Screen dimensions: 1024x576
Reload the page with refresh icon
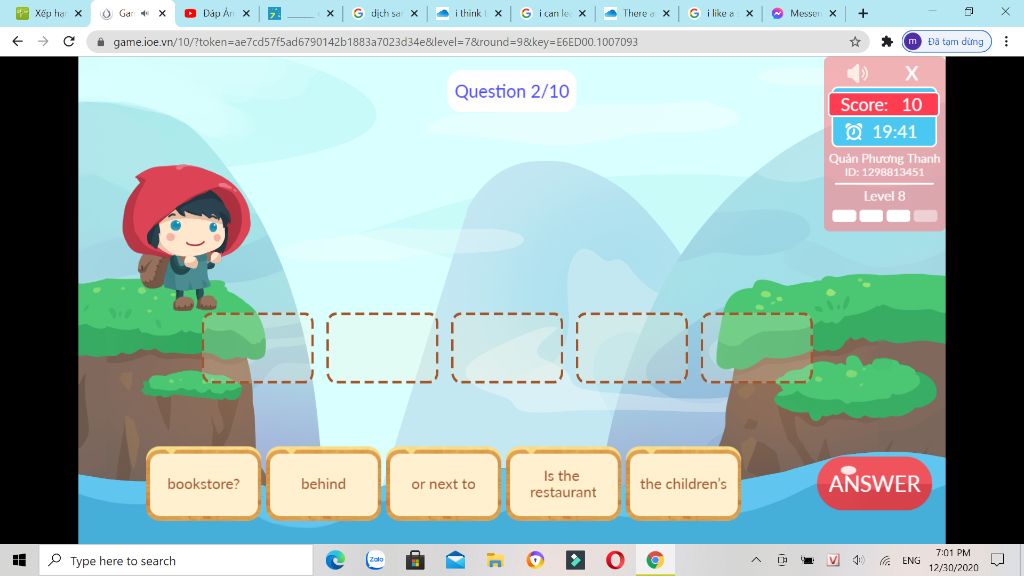[69, 41]
